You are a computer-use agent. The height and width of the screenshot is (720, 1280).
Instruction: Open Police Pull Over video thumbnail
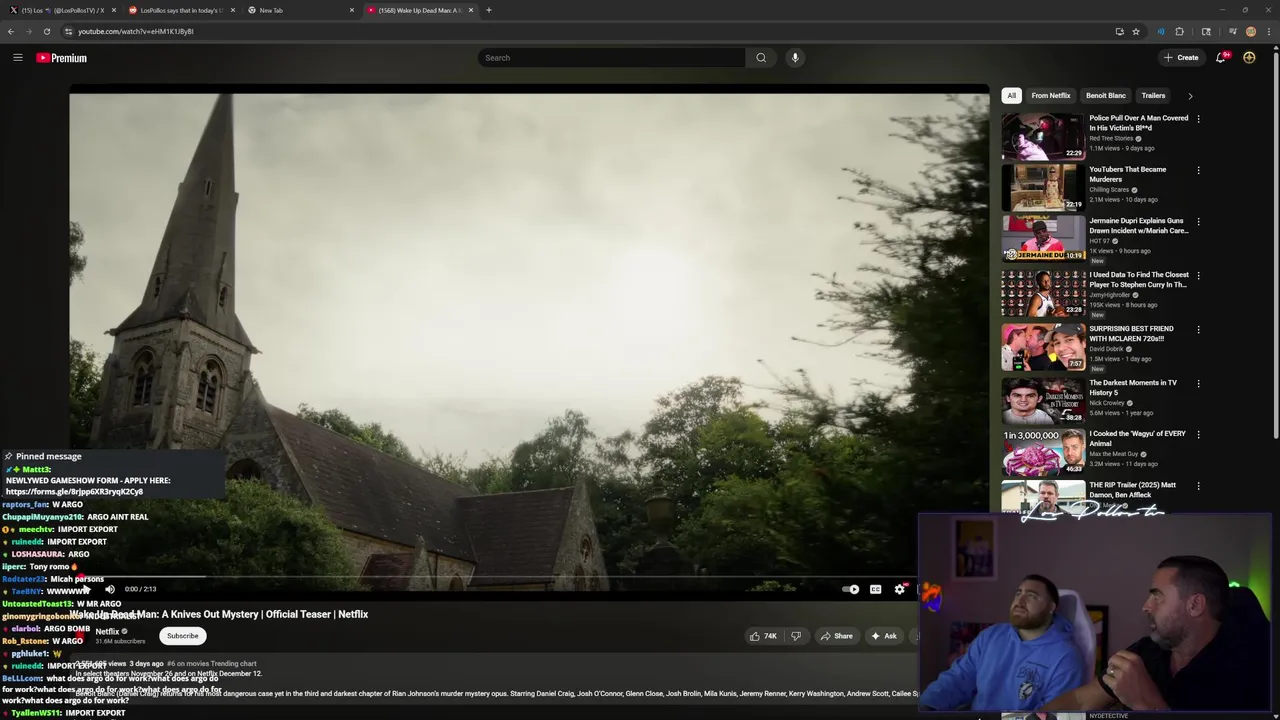[1043, 136]
